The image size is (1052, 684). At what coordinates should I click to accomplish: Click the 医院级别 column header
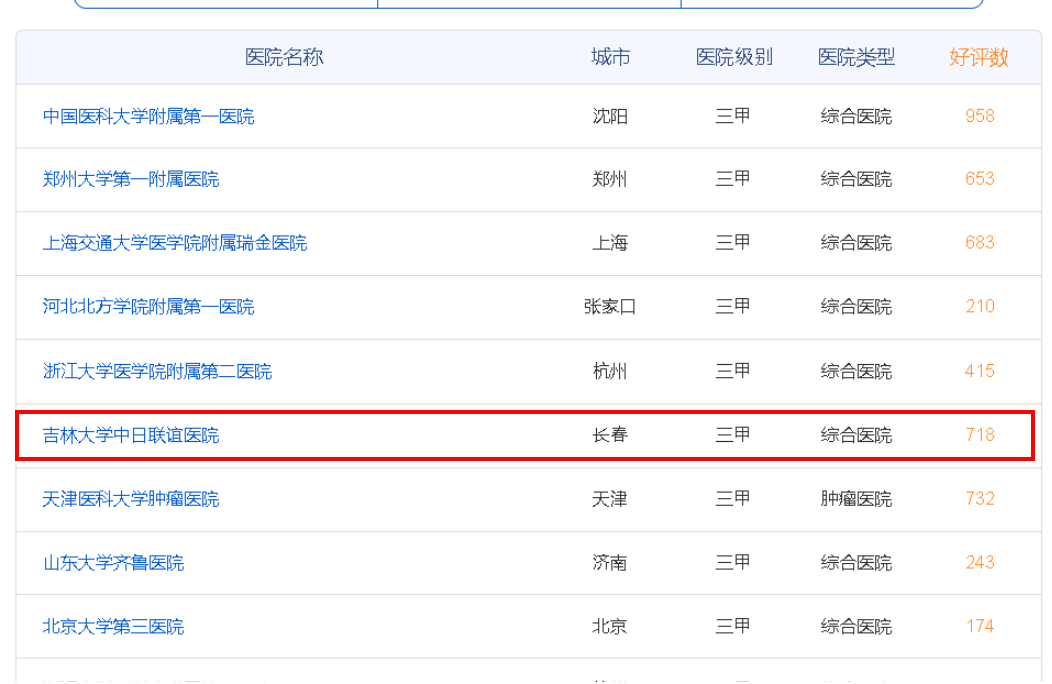tap(734, 57)
